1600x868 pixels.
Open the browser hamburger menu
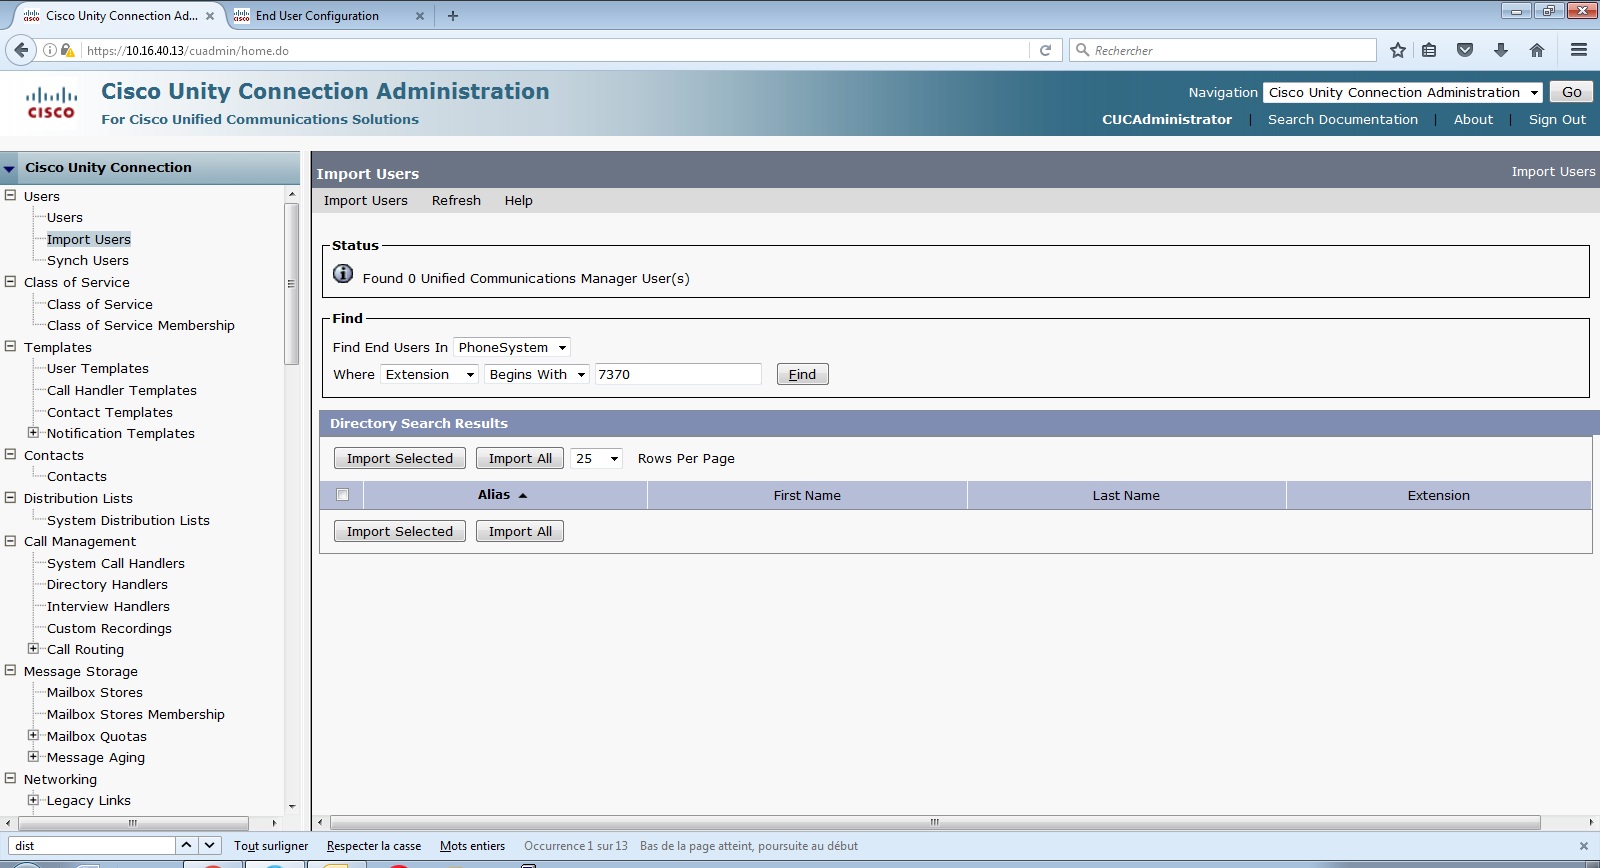point(1579,50)
